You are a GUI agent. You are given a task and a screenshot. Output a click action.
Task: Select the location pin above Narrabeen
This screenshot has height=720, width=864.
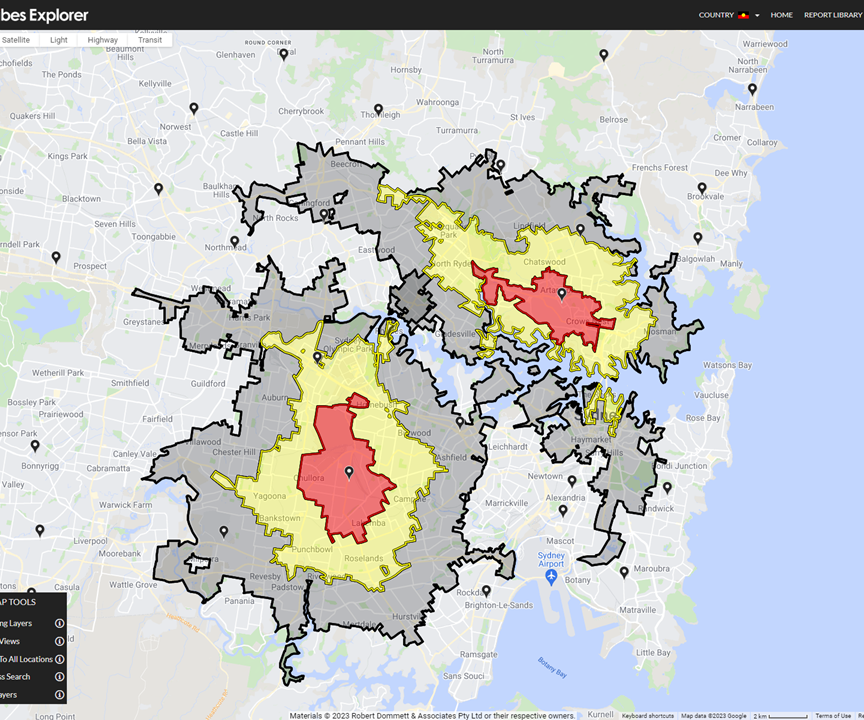[x=752, y=89]
